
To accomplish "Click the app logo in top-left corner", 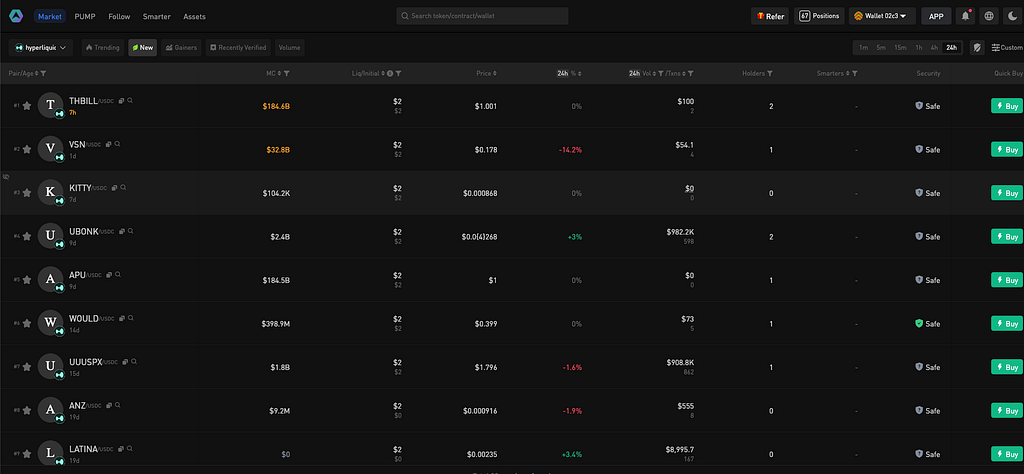I will click(x=15, y=16).
